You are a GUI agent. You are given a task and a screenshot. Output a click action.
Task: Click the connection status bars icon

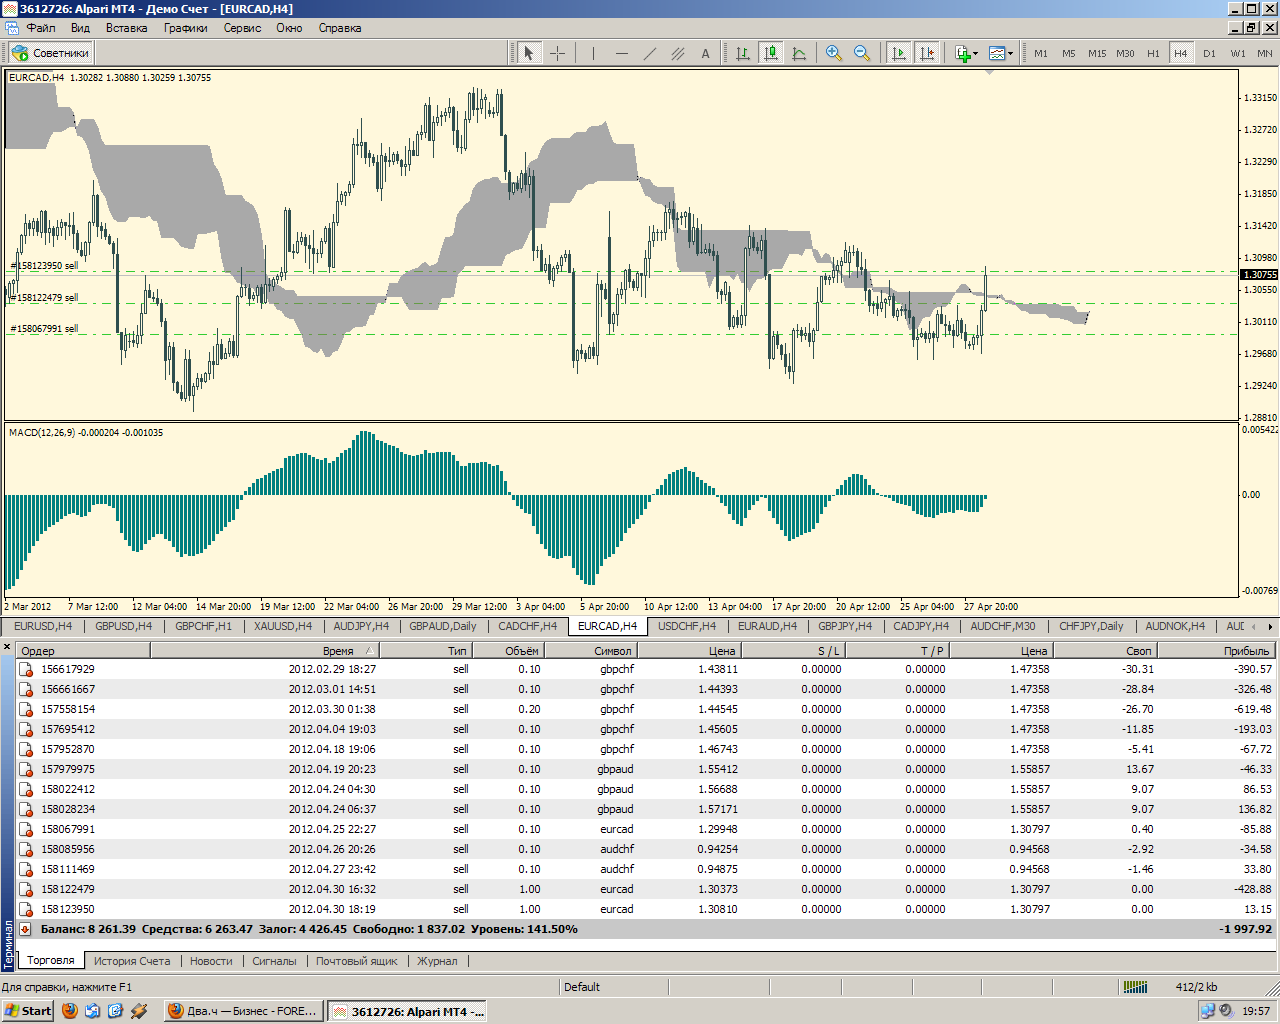click(x=1135, y=987)
